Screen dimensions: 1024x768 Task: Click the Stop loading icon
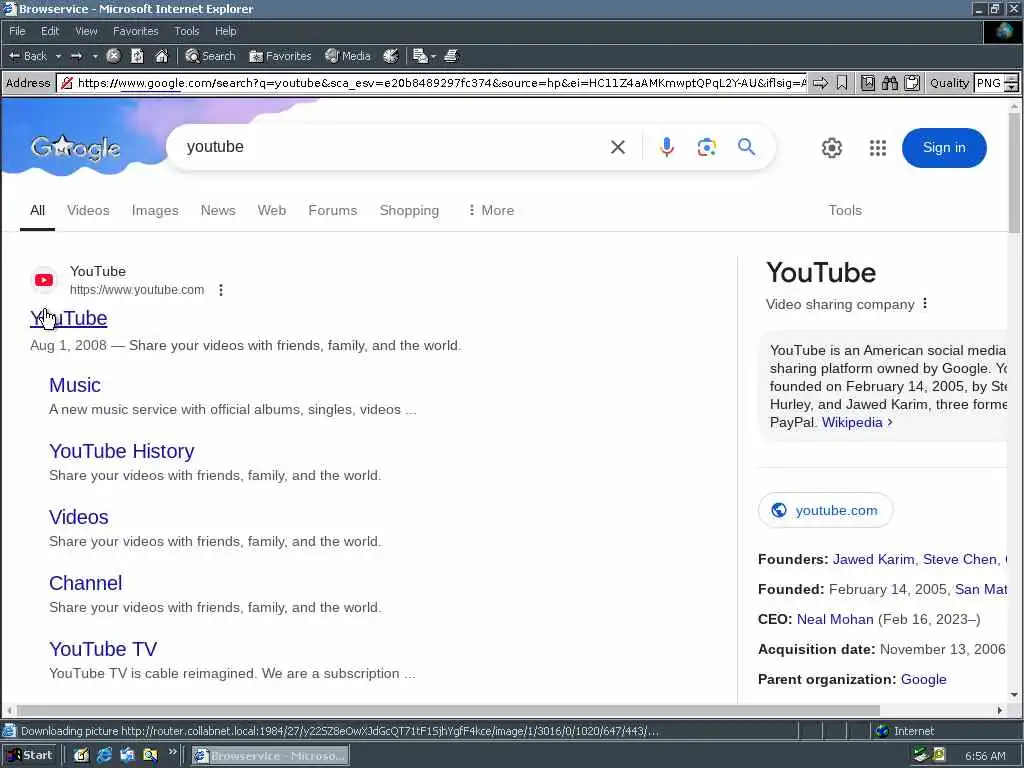(x=113, y=56)
